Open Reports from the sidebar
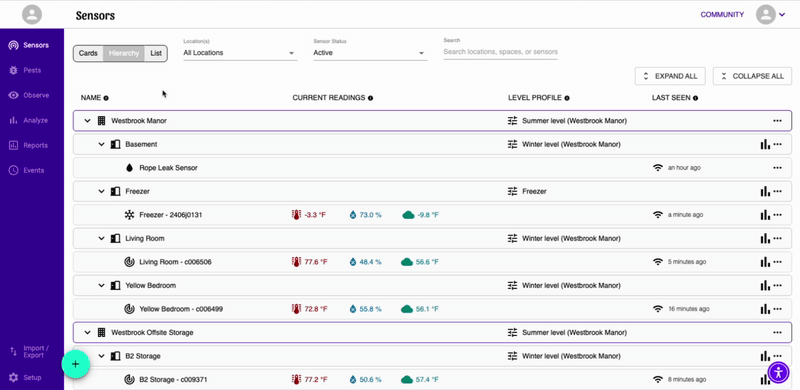Screen dimensions: 800x390 (x=28, y=145)
